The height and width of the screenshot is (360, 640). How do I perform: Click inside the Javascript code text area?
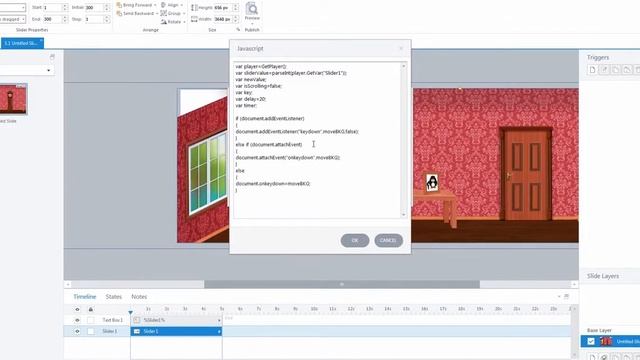(x=317, y=140)
